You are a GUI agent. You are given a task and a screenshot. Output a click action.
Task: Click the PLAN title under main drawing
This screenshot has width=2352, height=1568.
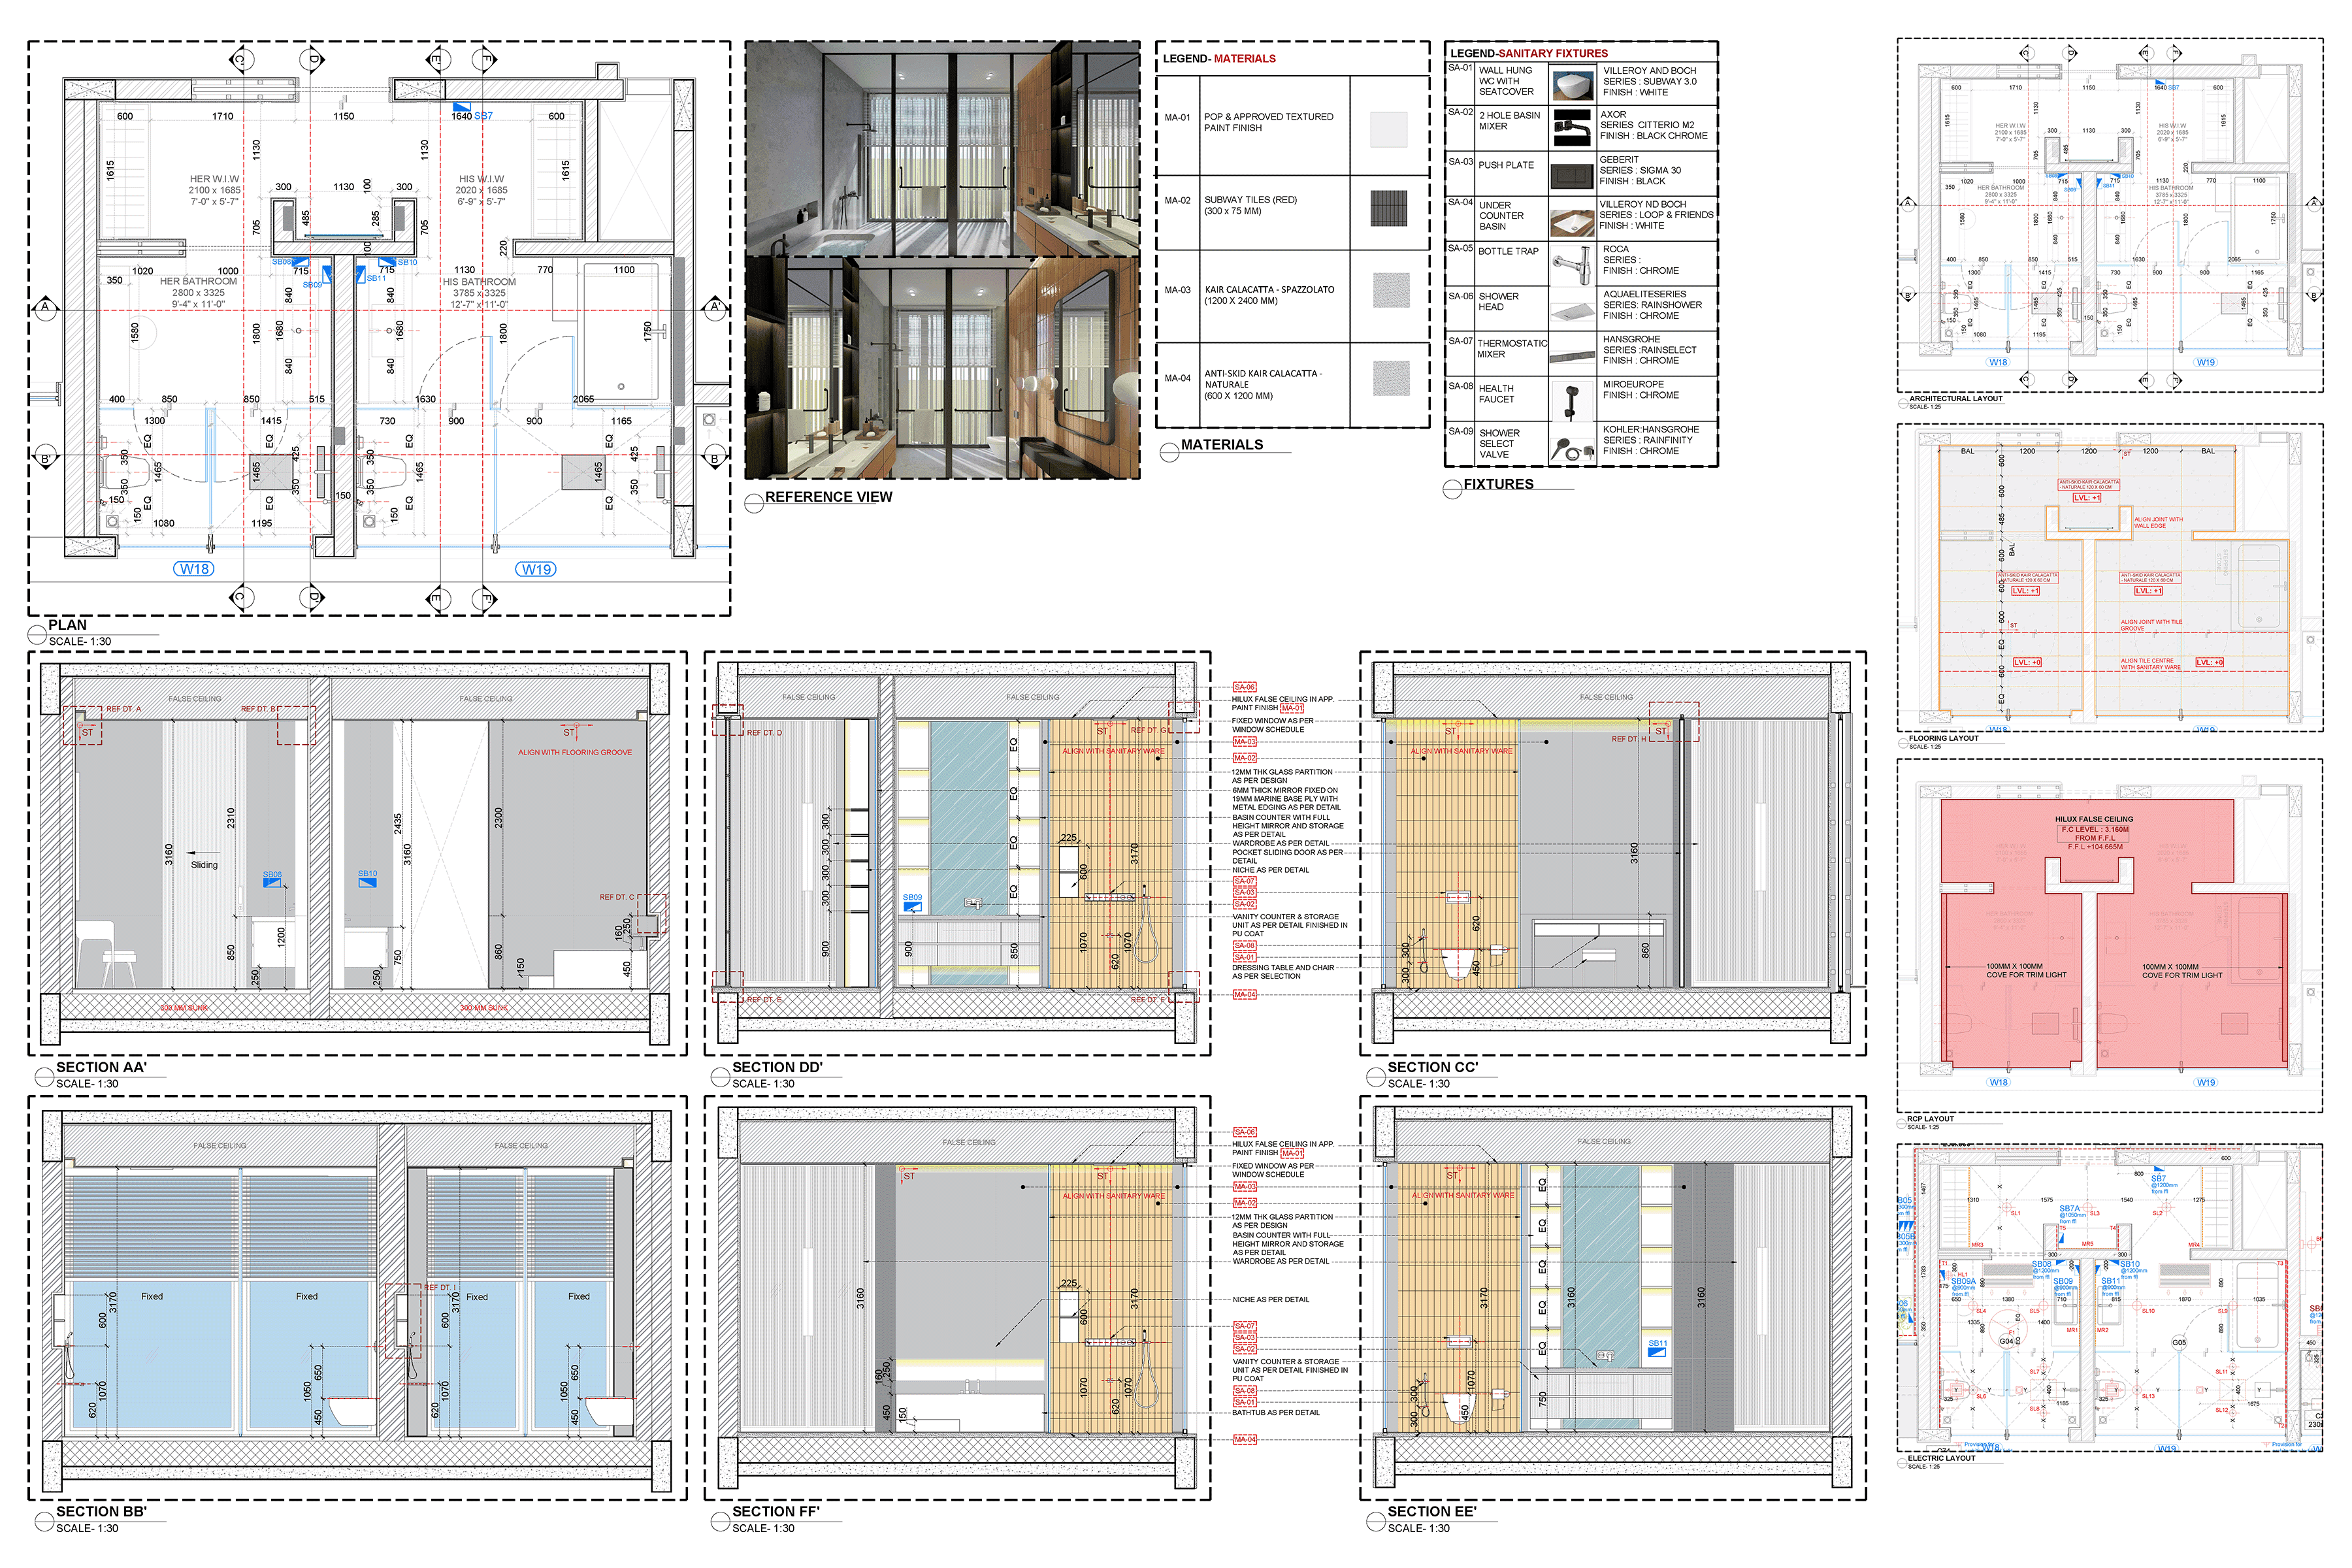tap(68, 625)
